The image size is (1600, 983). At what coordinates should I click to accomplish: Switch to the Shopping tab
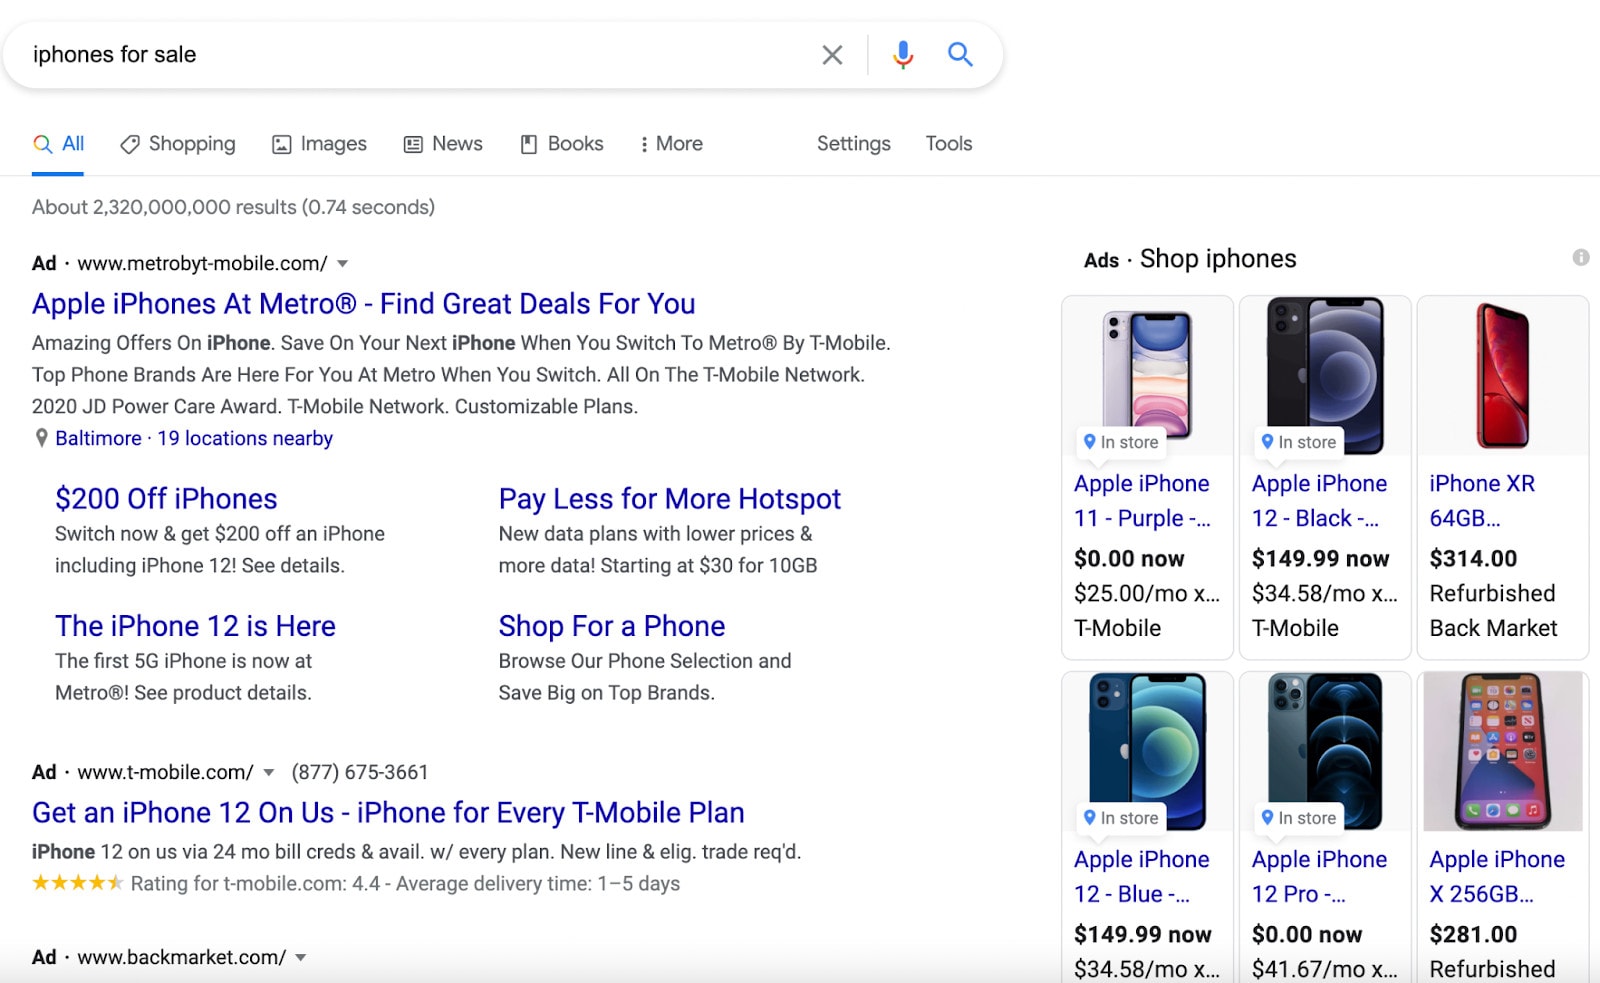[x=178, y=144]
